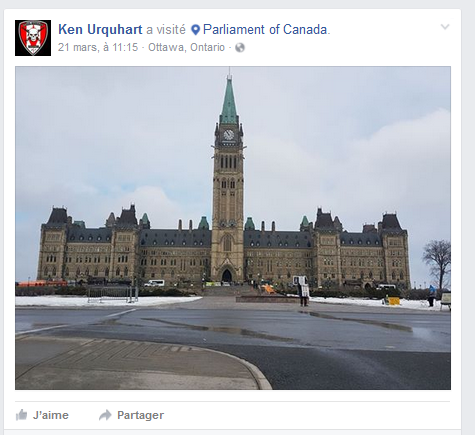Click the location pin icon beside Parliament
The width and height of the screenshot is (475, 435).
(195, 30)
